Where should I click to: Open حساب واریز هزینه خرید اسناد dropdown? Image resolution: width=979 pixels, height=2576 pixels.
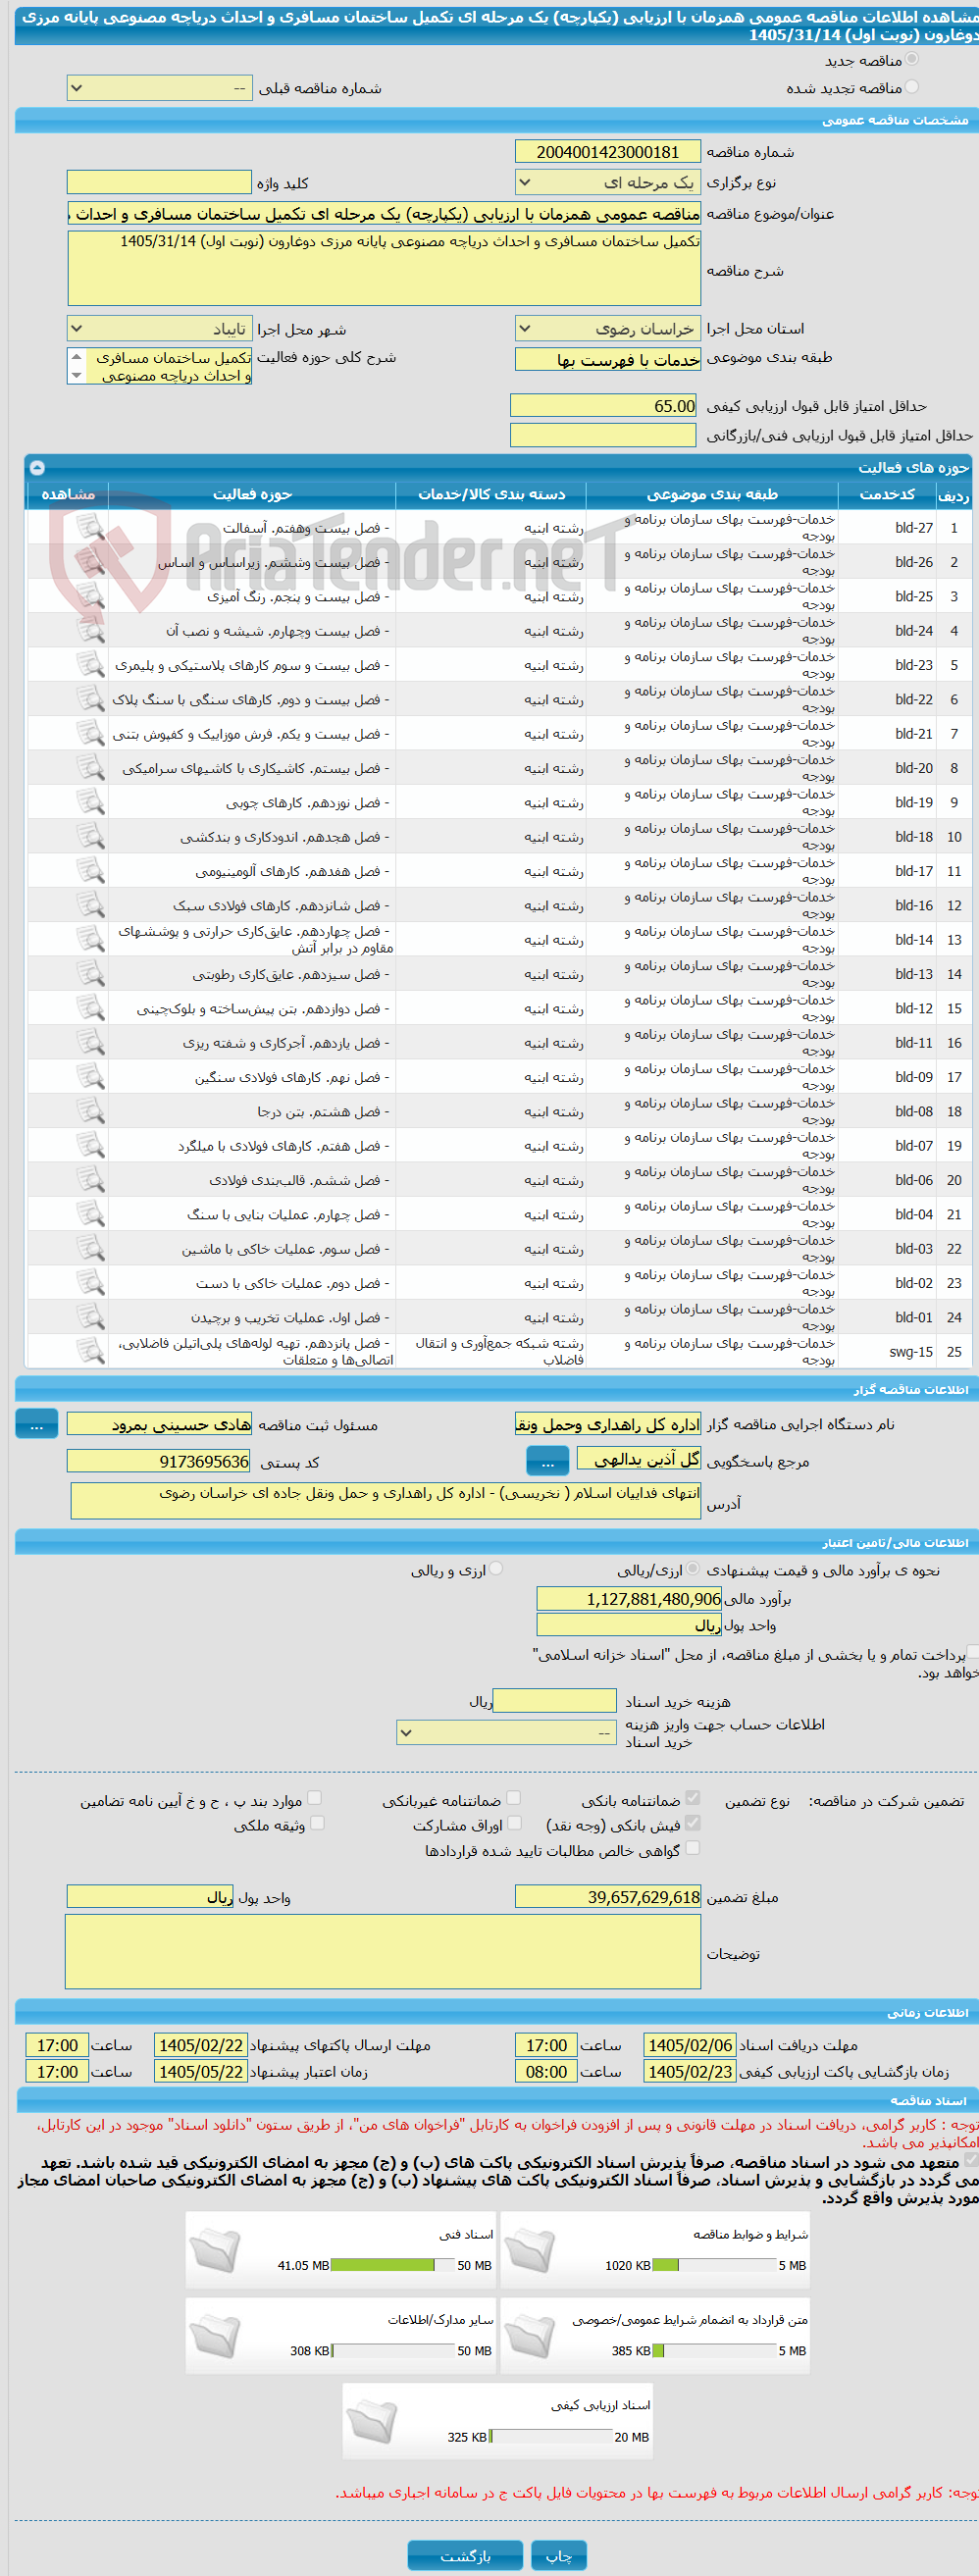tap(506, 1732)
